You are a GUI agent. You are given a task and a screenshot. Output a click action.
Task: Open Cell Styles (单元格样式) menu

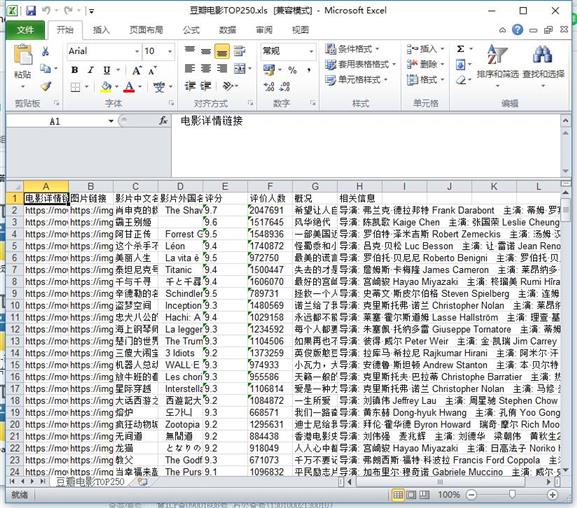pyautogui.click(x=356, y=80)
